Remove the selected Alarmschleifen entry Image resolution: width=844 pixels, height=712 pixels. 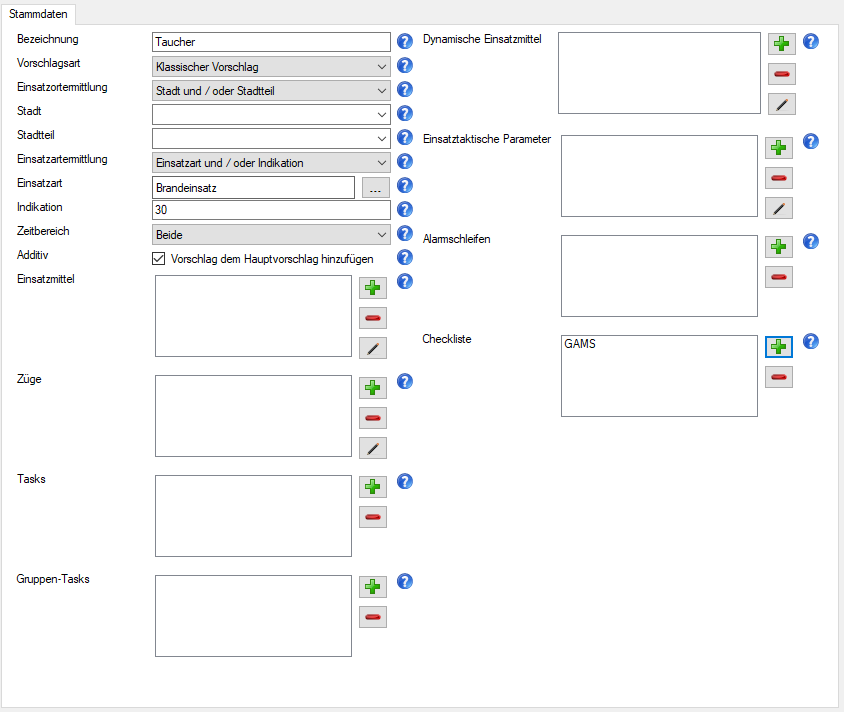coord(779,277)
